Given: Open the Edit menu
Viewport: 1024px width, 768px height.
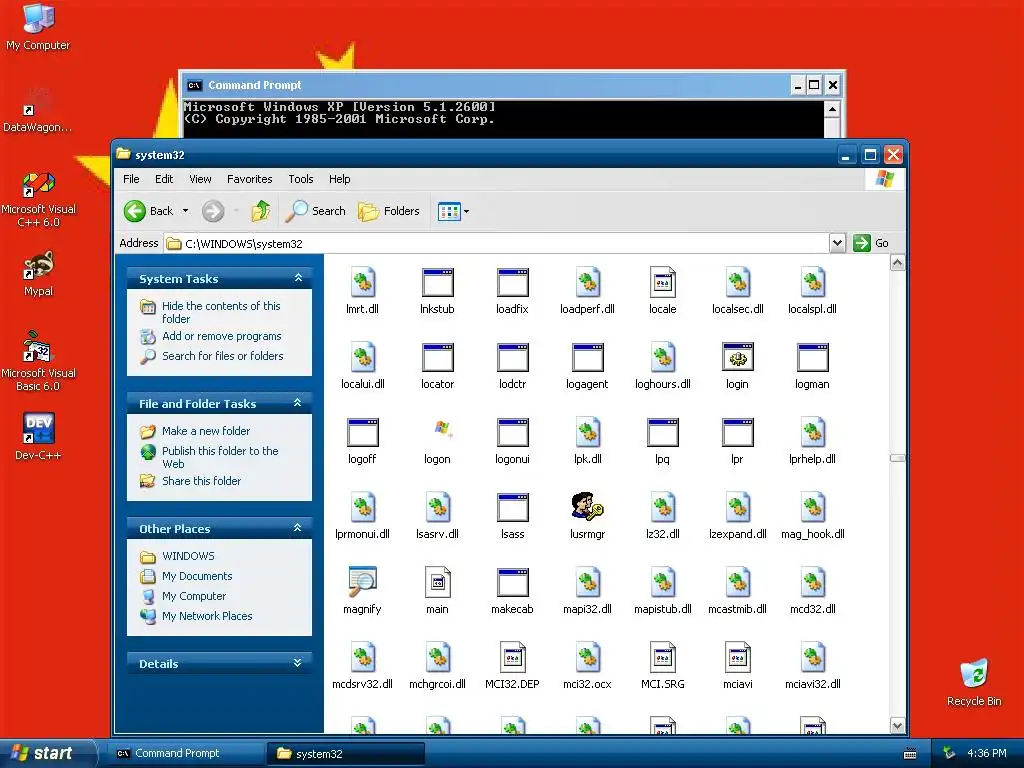Looking at the screenshot, I should click(x=164, y=179).
